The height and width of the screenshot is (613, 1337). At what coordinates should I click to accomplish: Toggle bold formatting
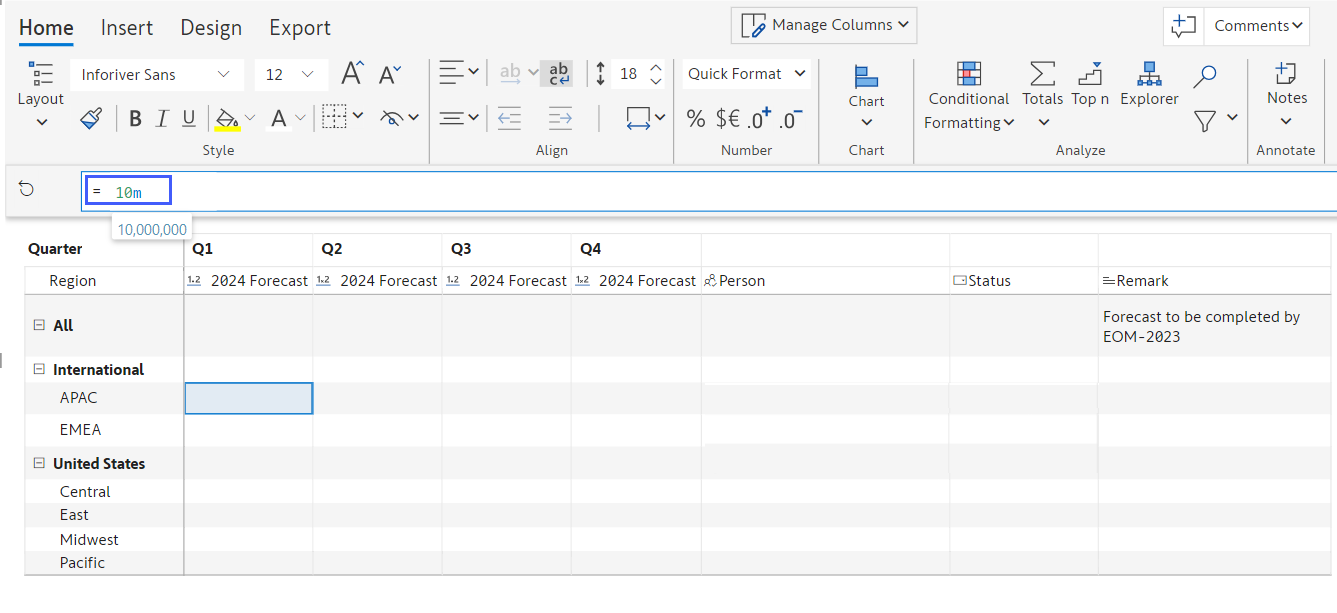[135, 119]
